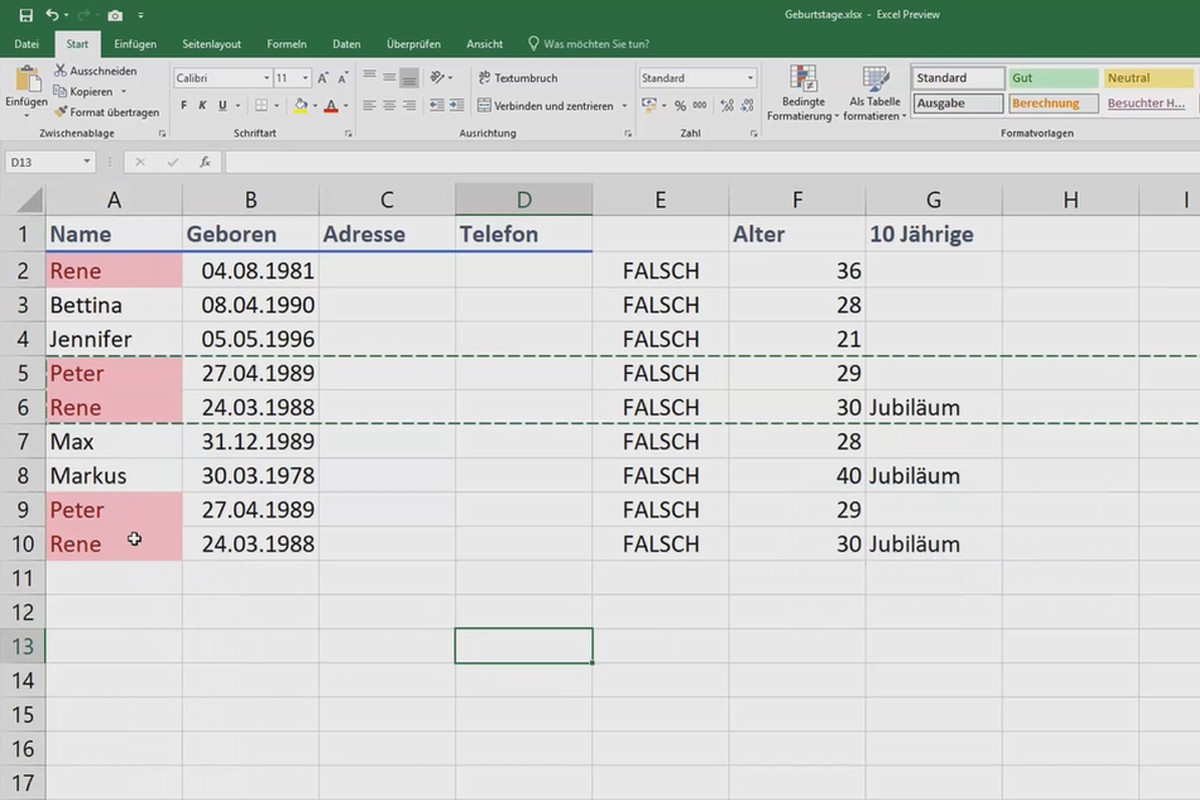The height and width of the screenshot is (800, 1200).
Task: Decrease font size with smaller A icon
Action: pos(344,78)
